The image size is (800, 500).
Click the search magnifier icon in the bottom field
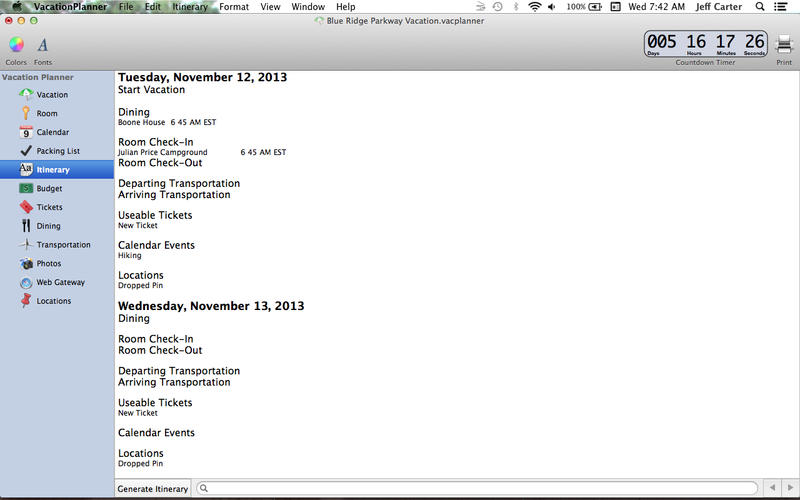coord(204,488)
